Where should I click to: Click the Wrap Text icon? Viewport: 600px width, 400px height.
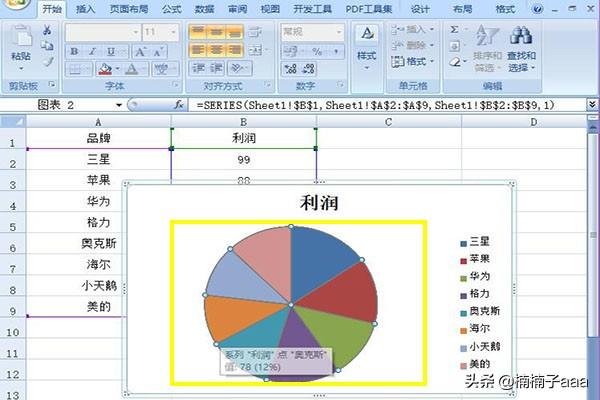(x=255, y=32)
